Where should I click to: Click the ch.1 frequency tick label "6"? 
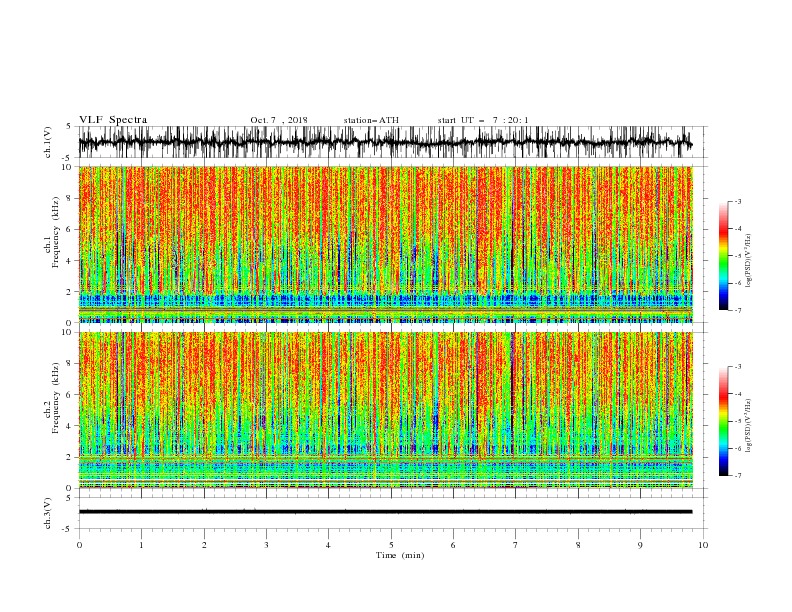click(70, 229)
